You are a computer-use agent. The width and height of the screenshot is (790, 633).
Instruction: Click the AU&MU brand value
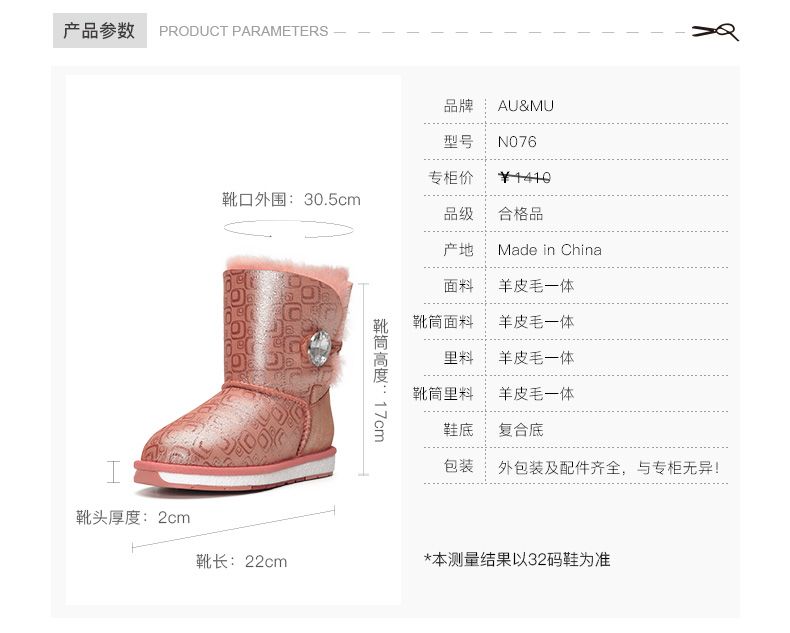coord(525,106)
